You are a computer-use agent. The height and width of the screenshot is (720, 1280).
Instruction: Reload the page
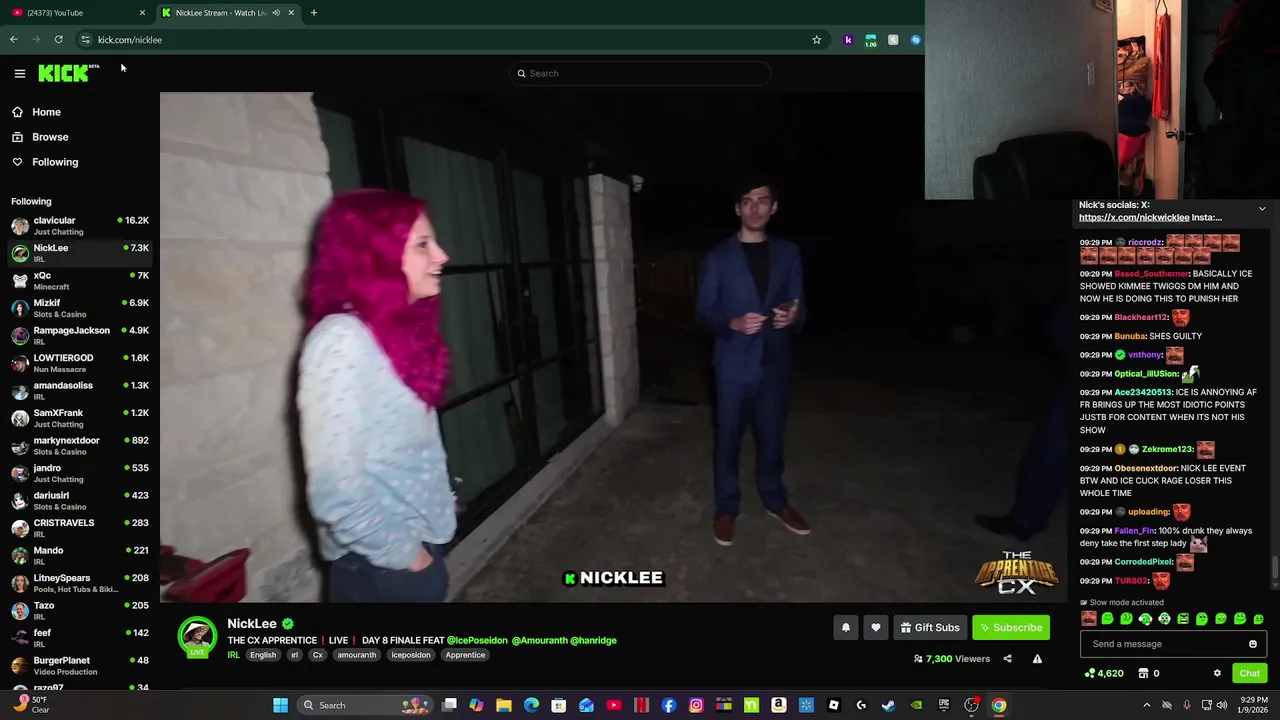(59, 39)
